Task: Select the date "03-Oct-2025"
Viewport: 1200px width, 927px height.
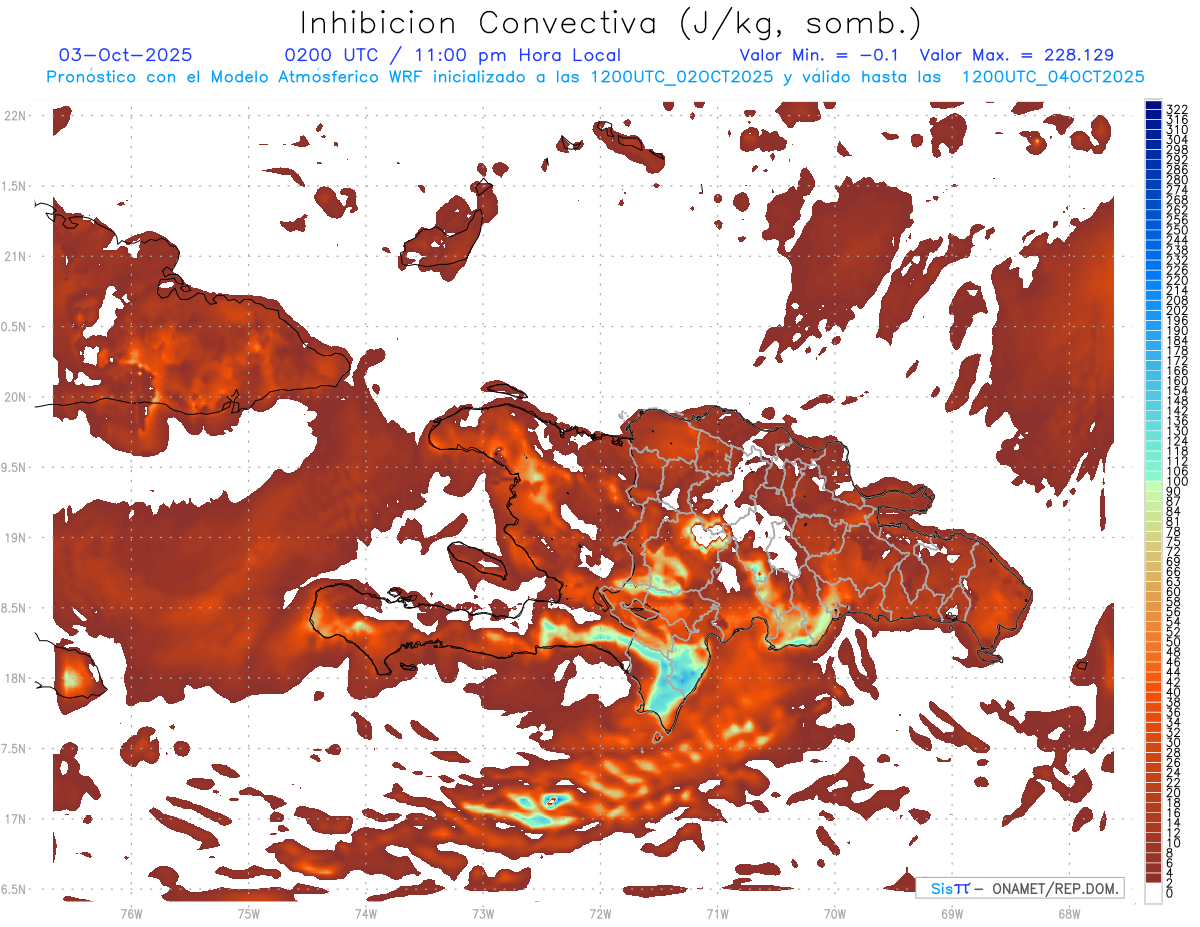Action: point(126,55)
